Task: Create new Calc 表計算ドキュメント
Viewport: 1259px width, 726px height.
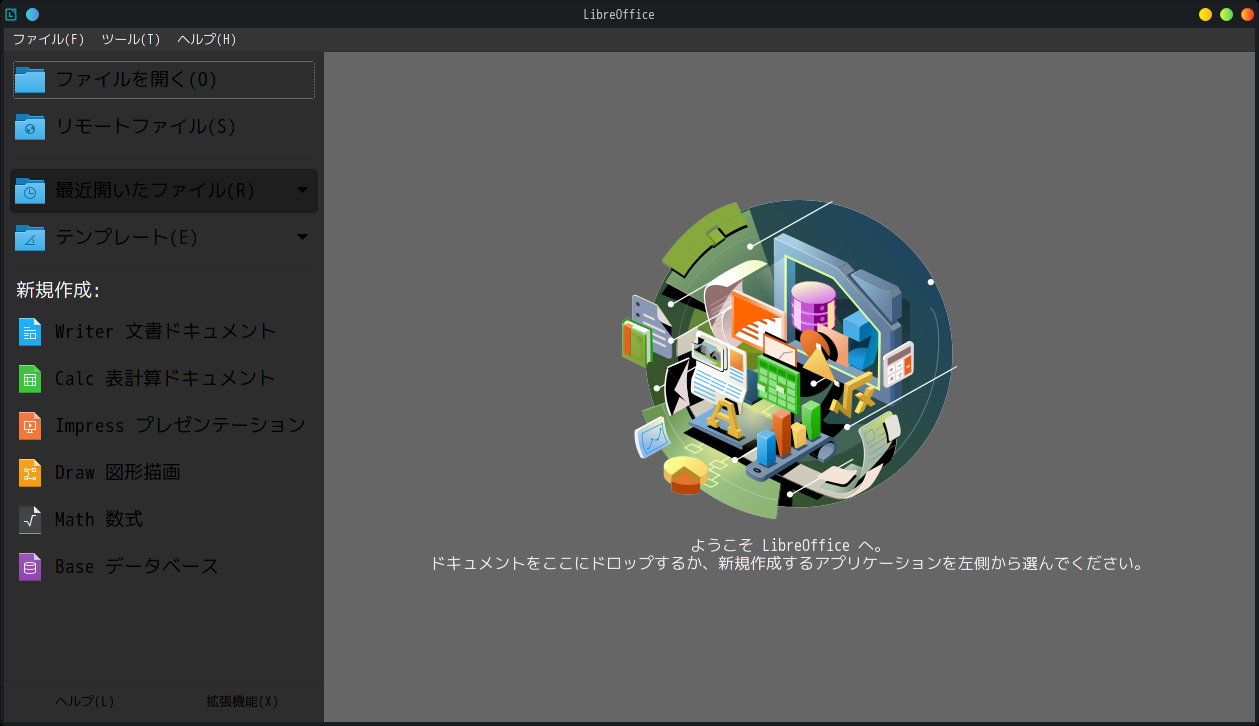Action: (x=164, y=378)
